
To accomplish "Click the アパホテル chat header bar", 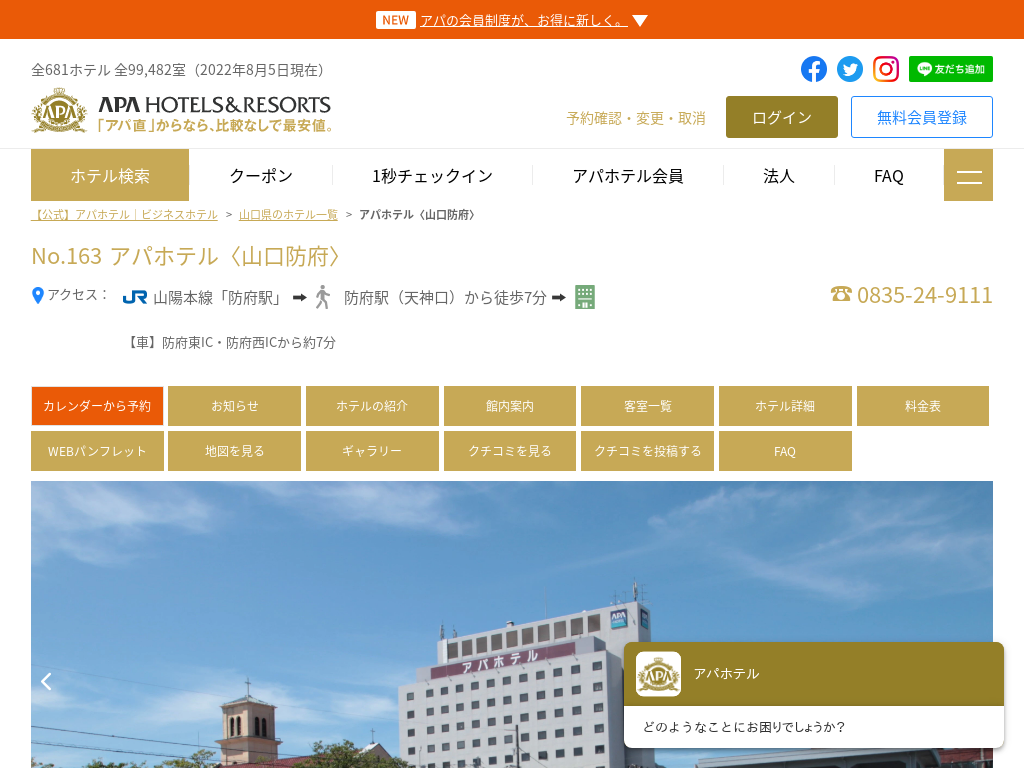I will tap(814, 674).
